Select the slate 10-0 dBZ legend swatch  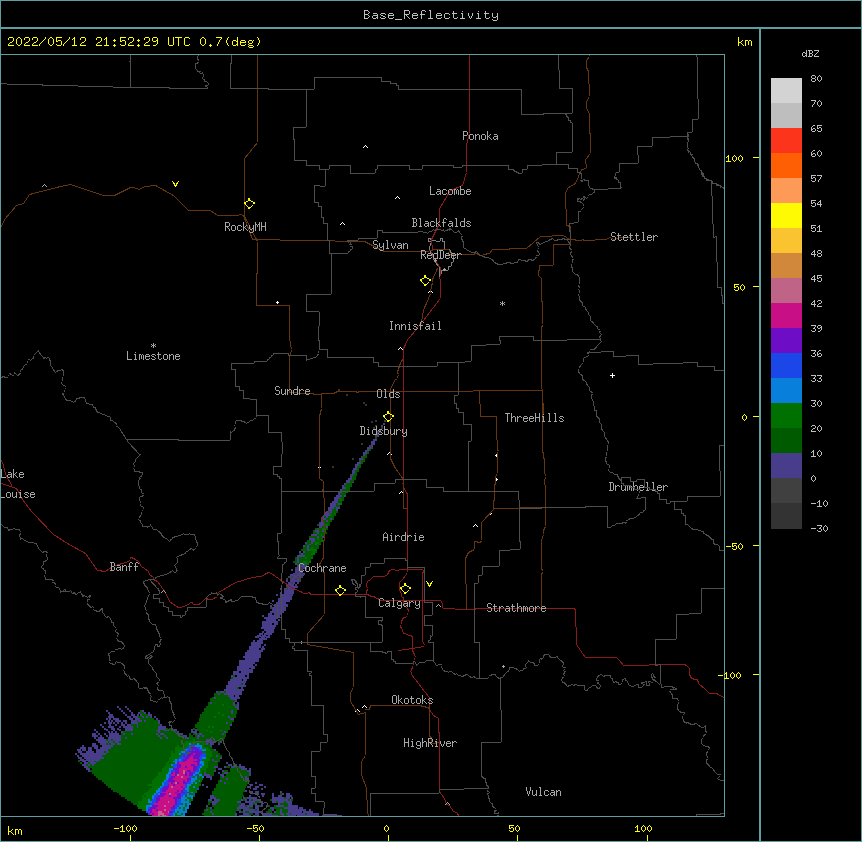[x=786, y=466]
